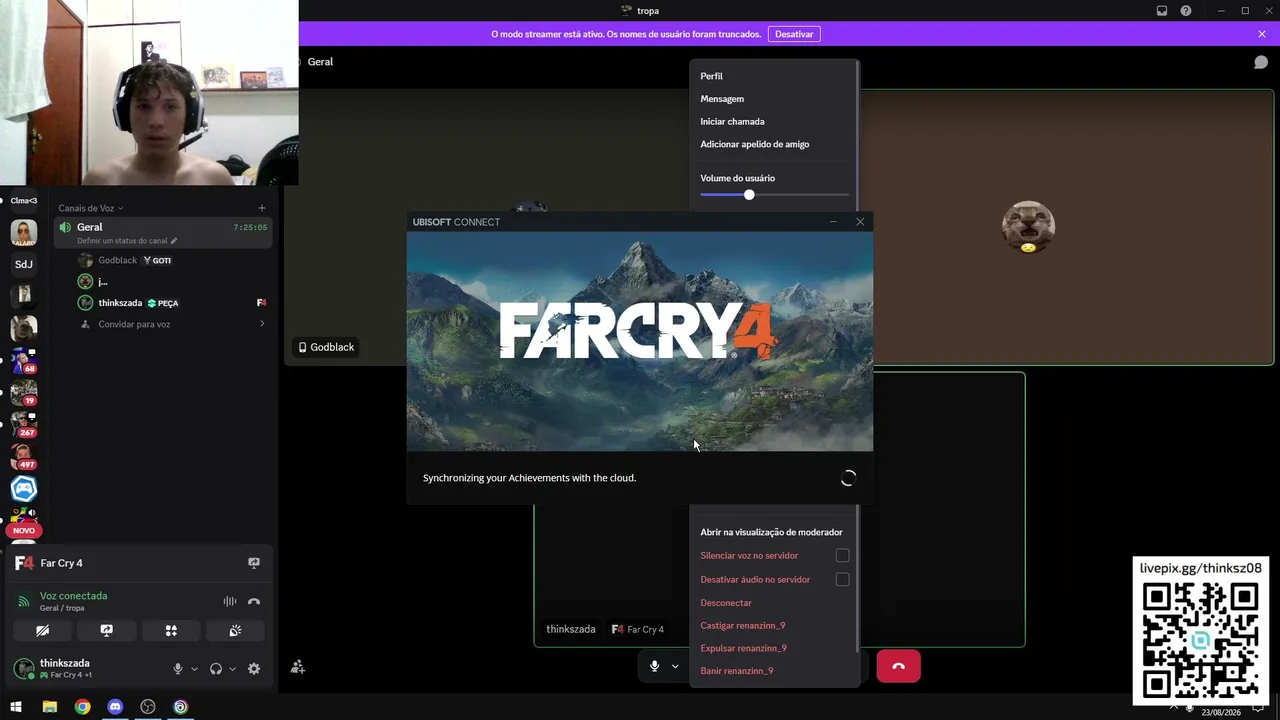Open inbox icon in title bar
This screenshot has height=720, width=1280.
click(1162, 11)
